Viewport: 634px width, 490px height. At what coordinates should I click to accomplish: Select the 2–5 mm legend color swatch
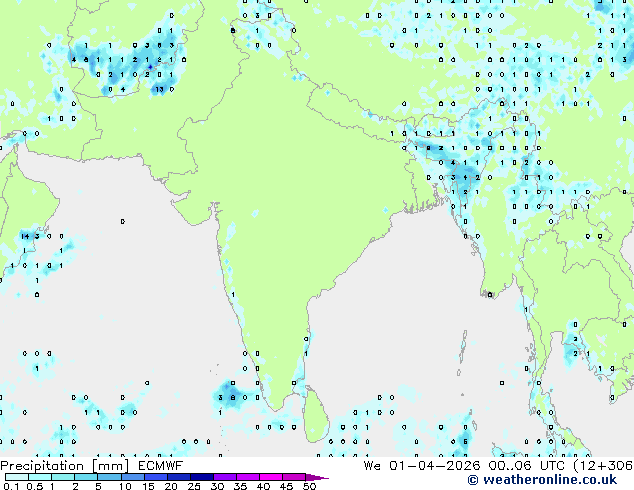pos(86,477)
